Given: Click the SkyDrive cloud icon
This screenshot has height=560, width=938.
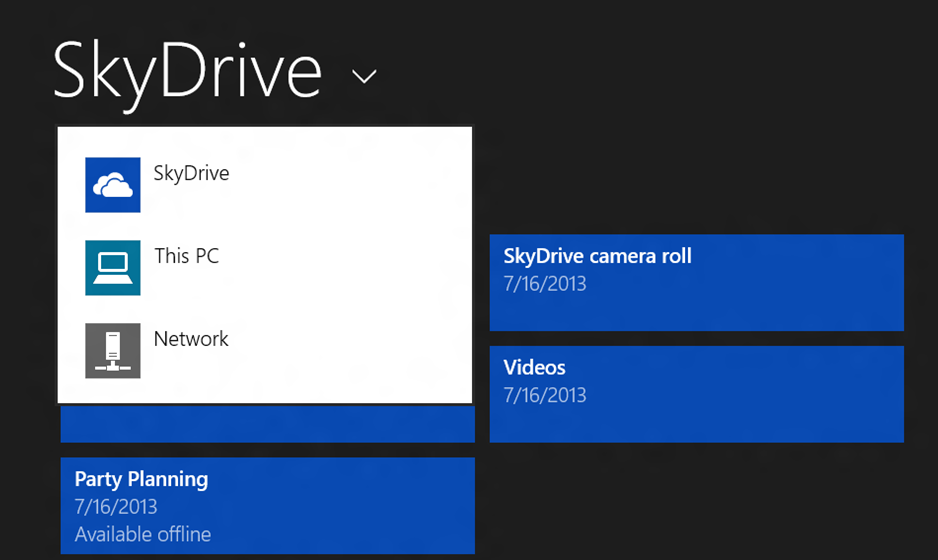Looking at the screenshot, I should pos(112,185).
